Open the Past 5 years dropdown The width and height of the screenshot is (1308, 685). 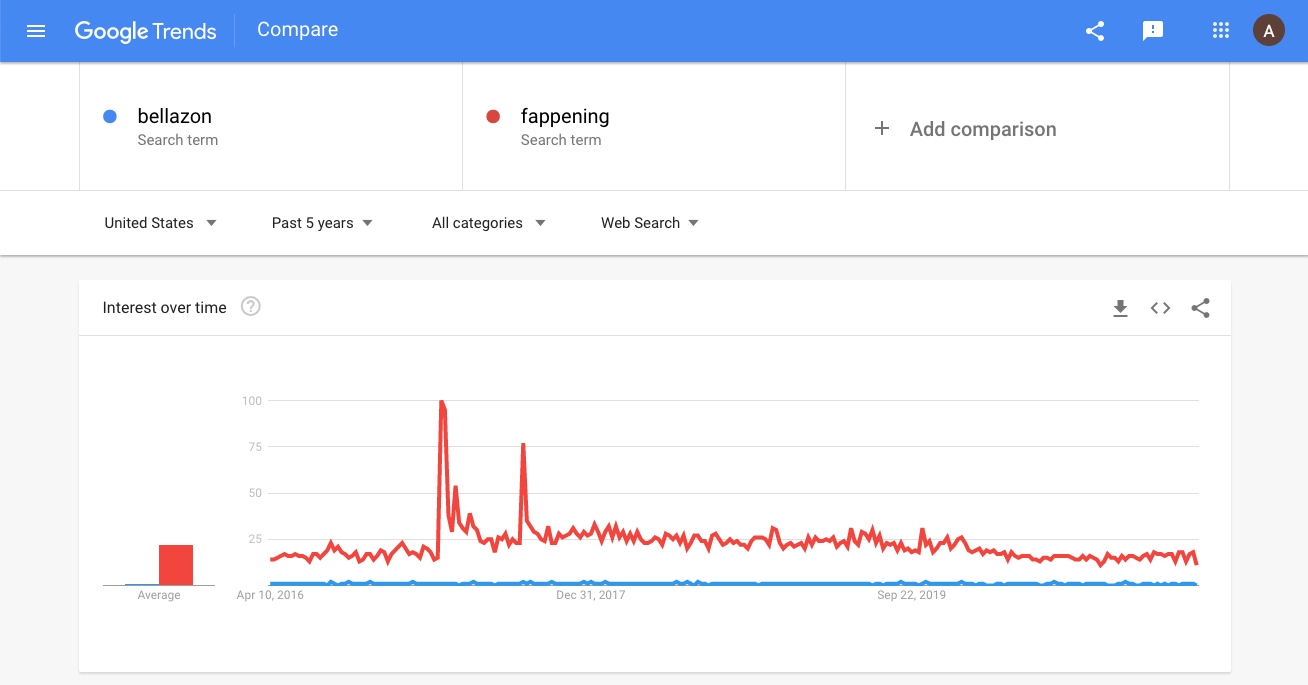pos(322,223)
